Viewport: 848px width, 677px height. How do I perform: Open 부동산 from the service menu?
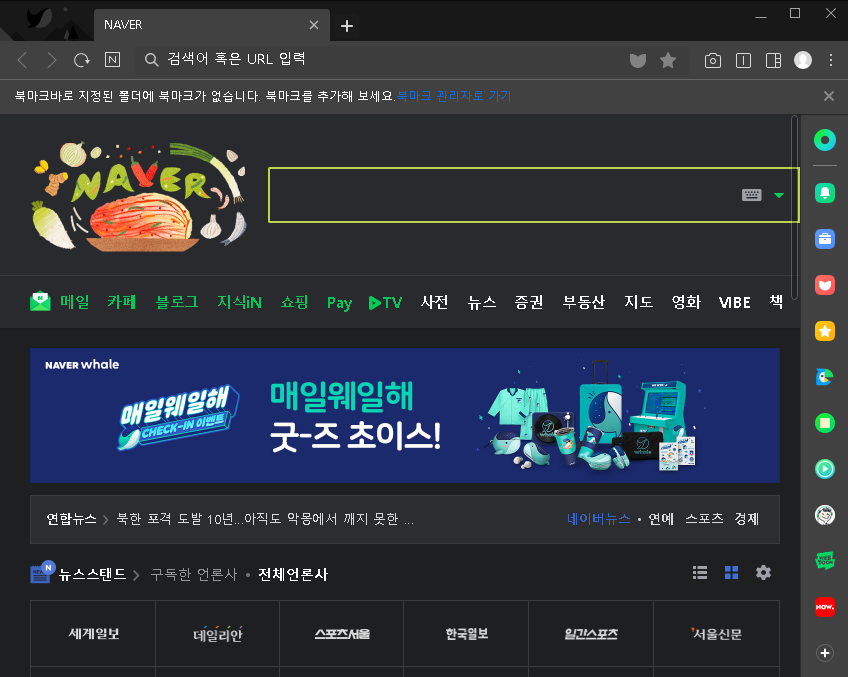click(584, 302)
